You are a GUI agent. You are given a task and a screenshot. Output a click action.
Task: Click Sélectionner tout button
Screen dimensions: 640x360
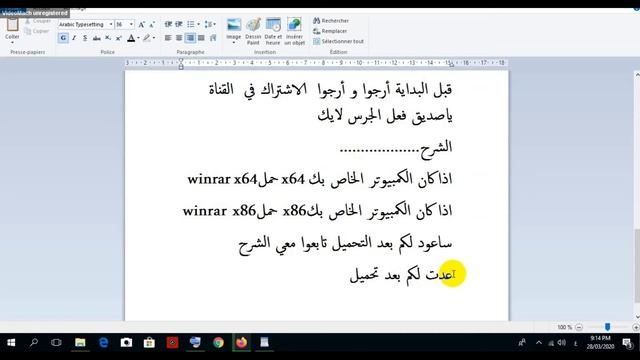click(338, 41)
